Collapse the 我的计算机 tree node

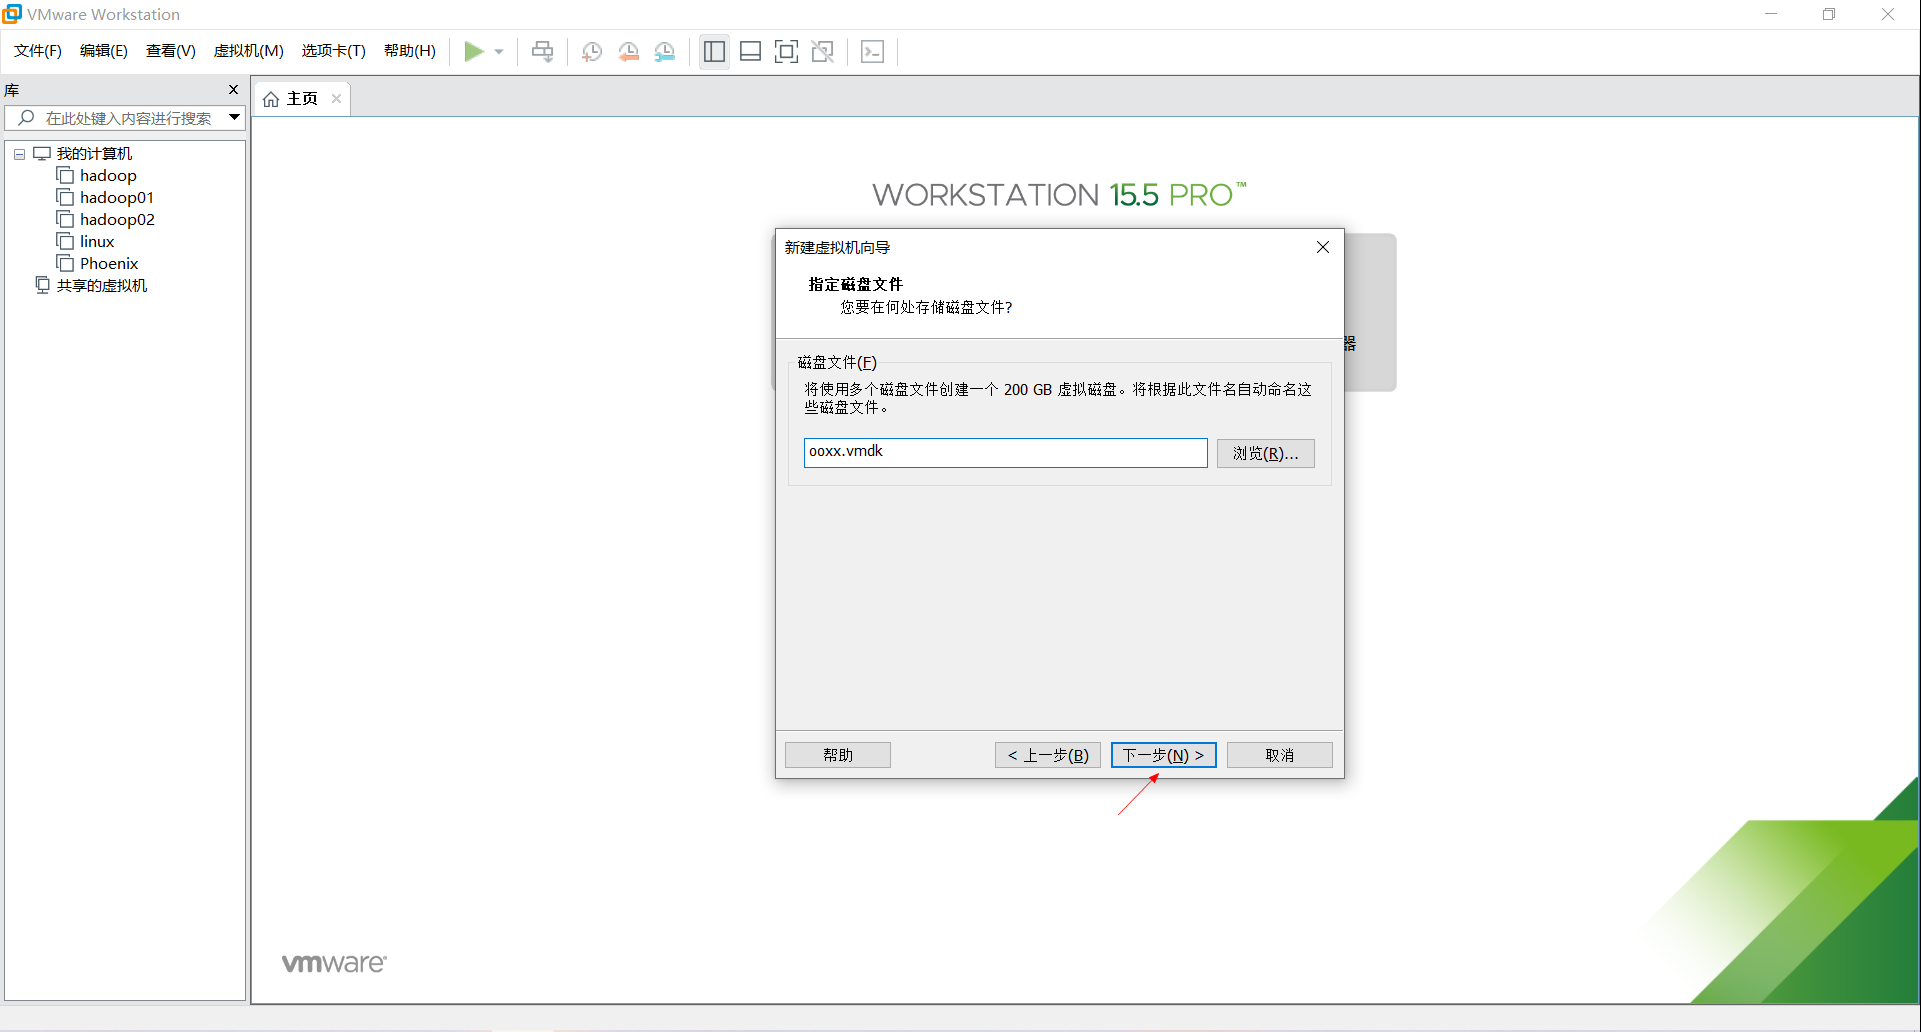pos(19,154)
